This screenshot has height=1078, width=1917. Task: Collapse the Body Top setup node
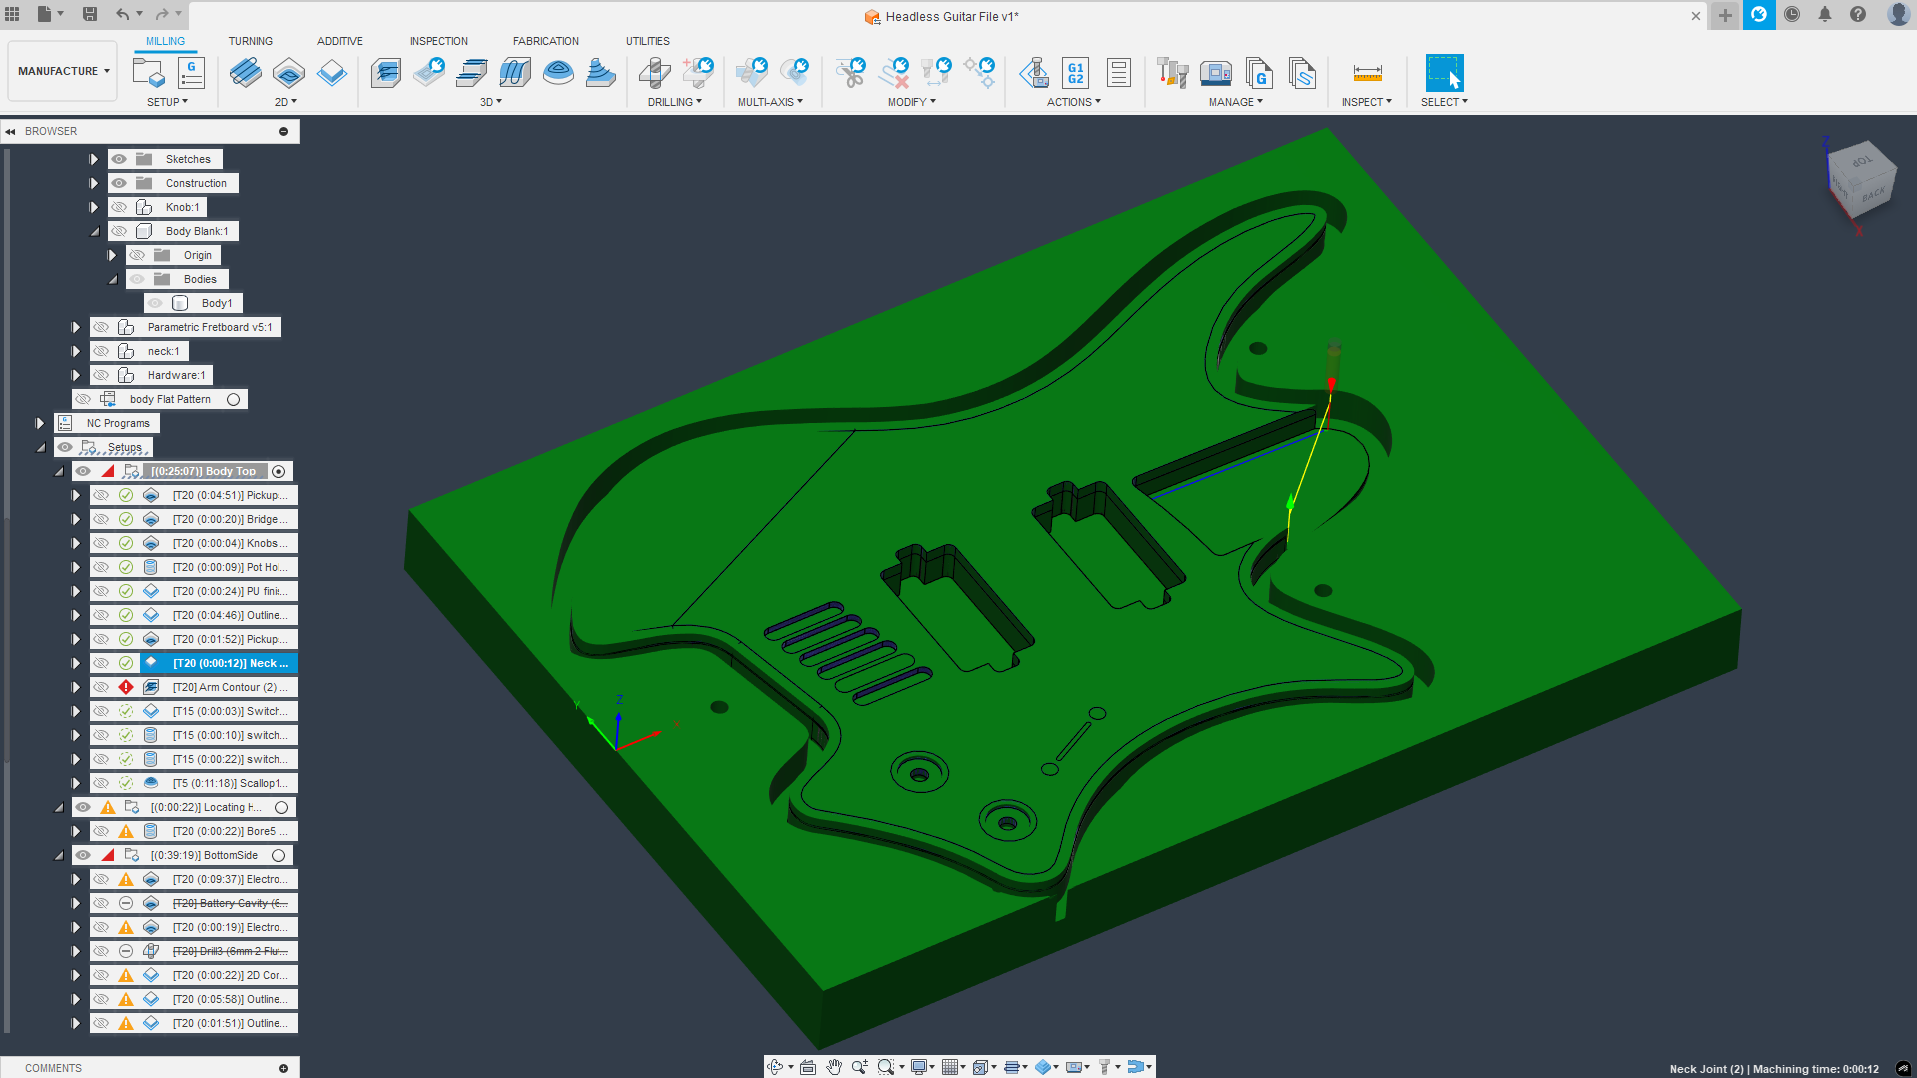[59, 471]
